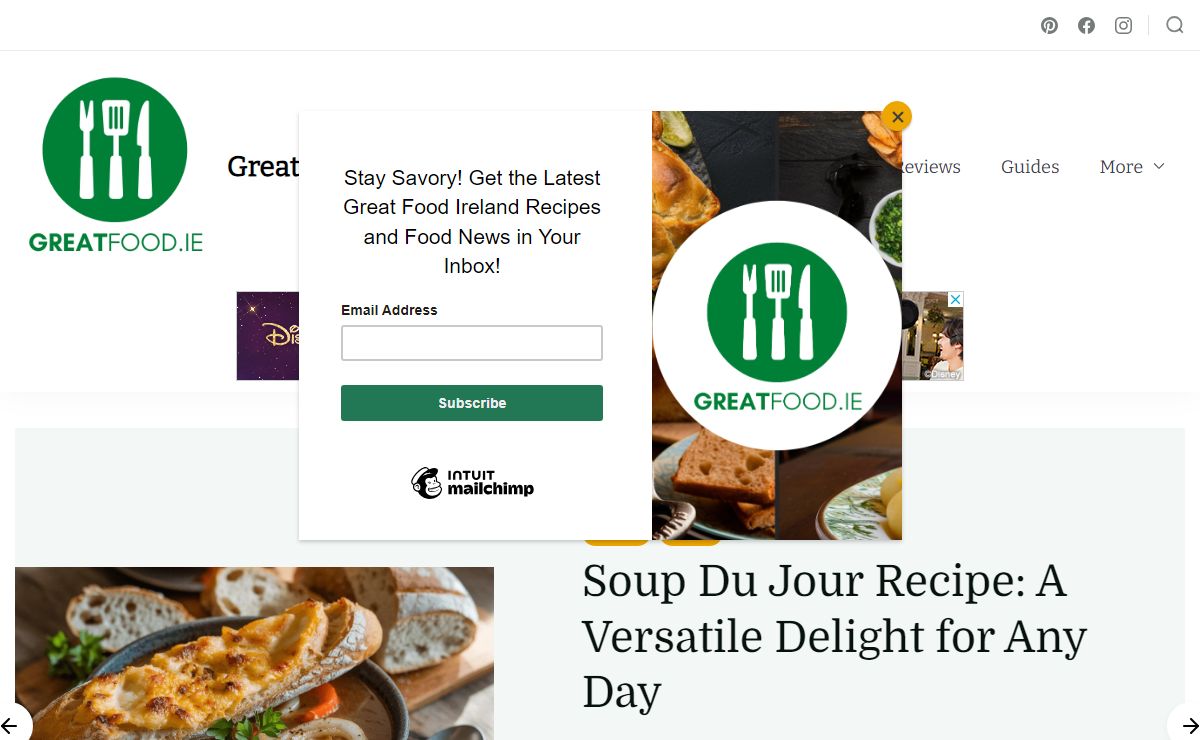The height and width of the screenshot is (740, 1200).
Task: Expand the More menu chevron
Action: click(1159, 166)
